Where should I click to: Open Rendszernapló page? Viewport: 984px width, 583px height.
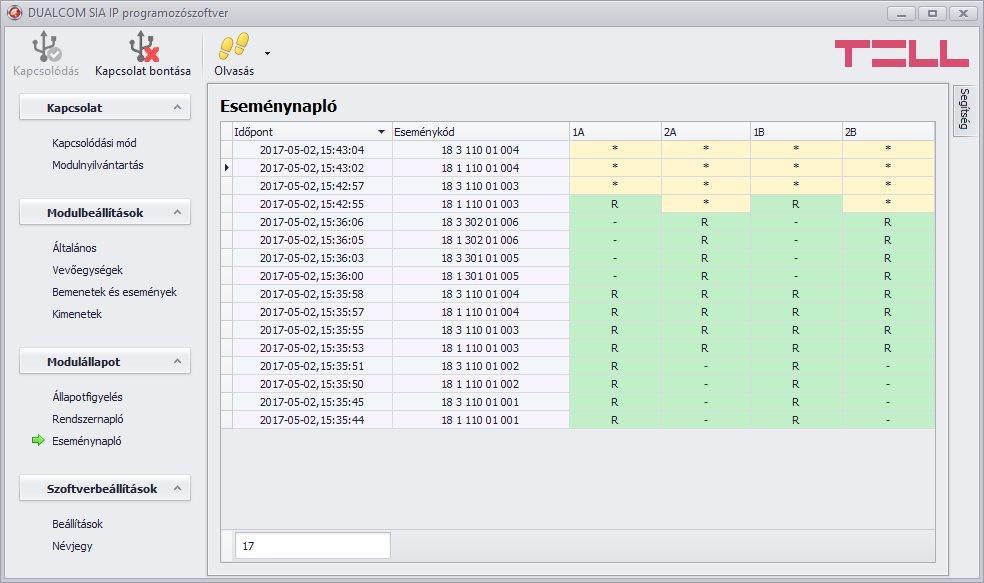coord(88,419)
